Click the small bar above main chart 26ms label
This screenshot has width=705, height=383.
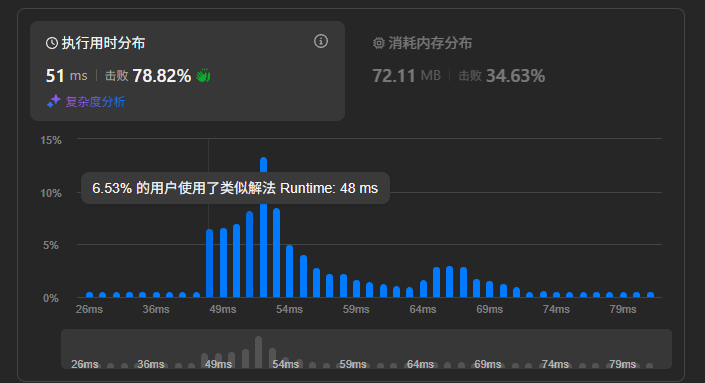[89, 294]
